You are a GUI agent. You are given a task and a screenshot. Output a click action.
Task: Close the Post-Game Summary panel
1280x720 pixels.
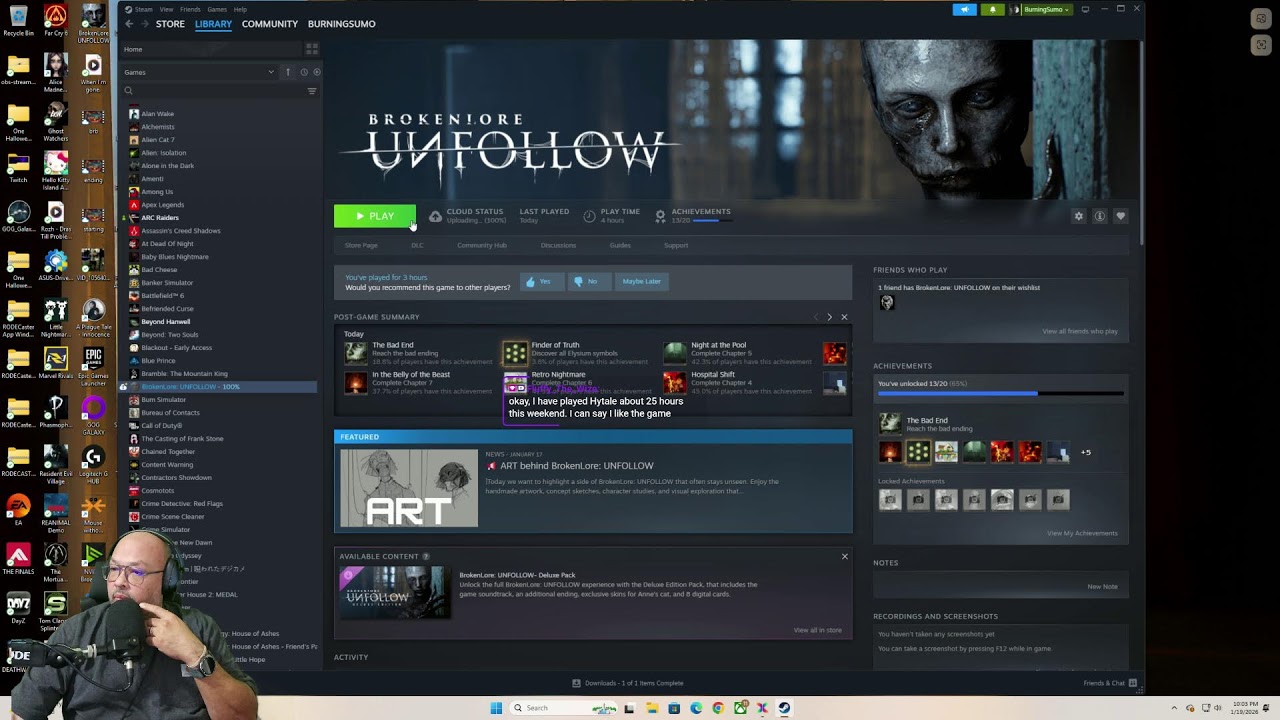(x=844, y=317)
